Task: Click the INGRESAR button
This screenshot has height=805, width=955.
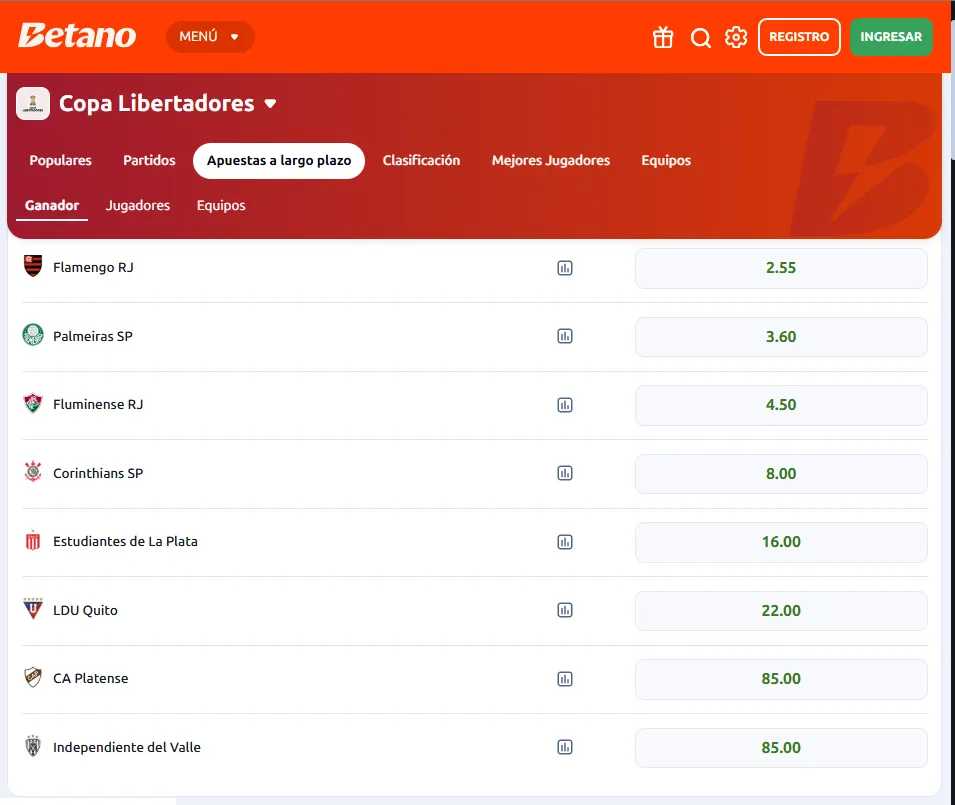Action: [891, 37]
